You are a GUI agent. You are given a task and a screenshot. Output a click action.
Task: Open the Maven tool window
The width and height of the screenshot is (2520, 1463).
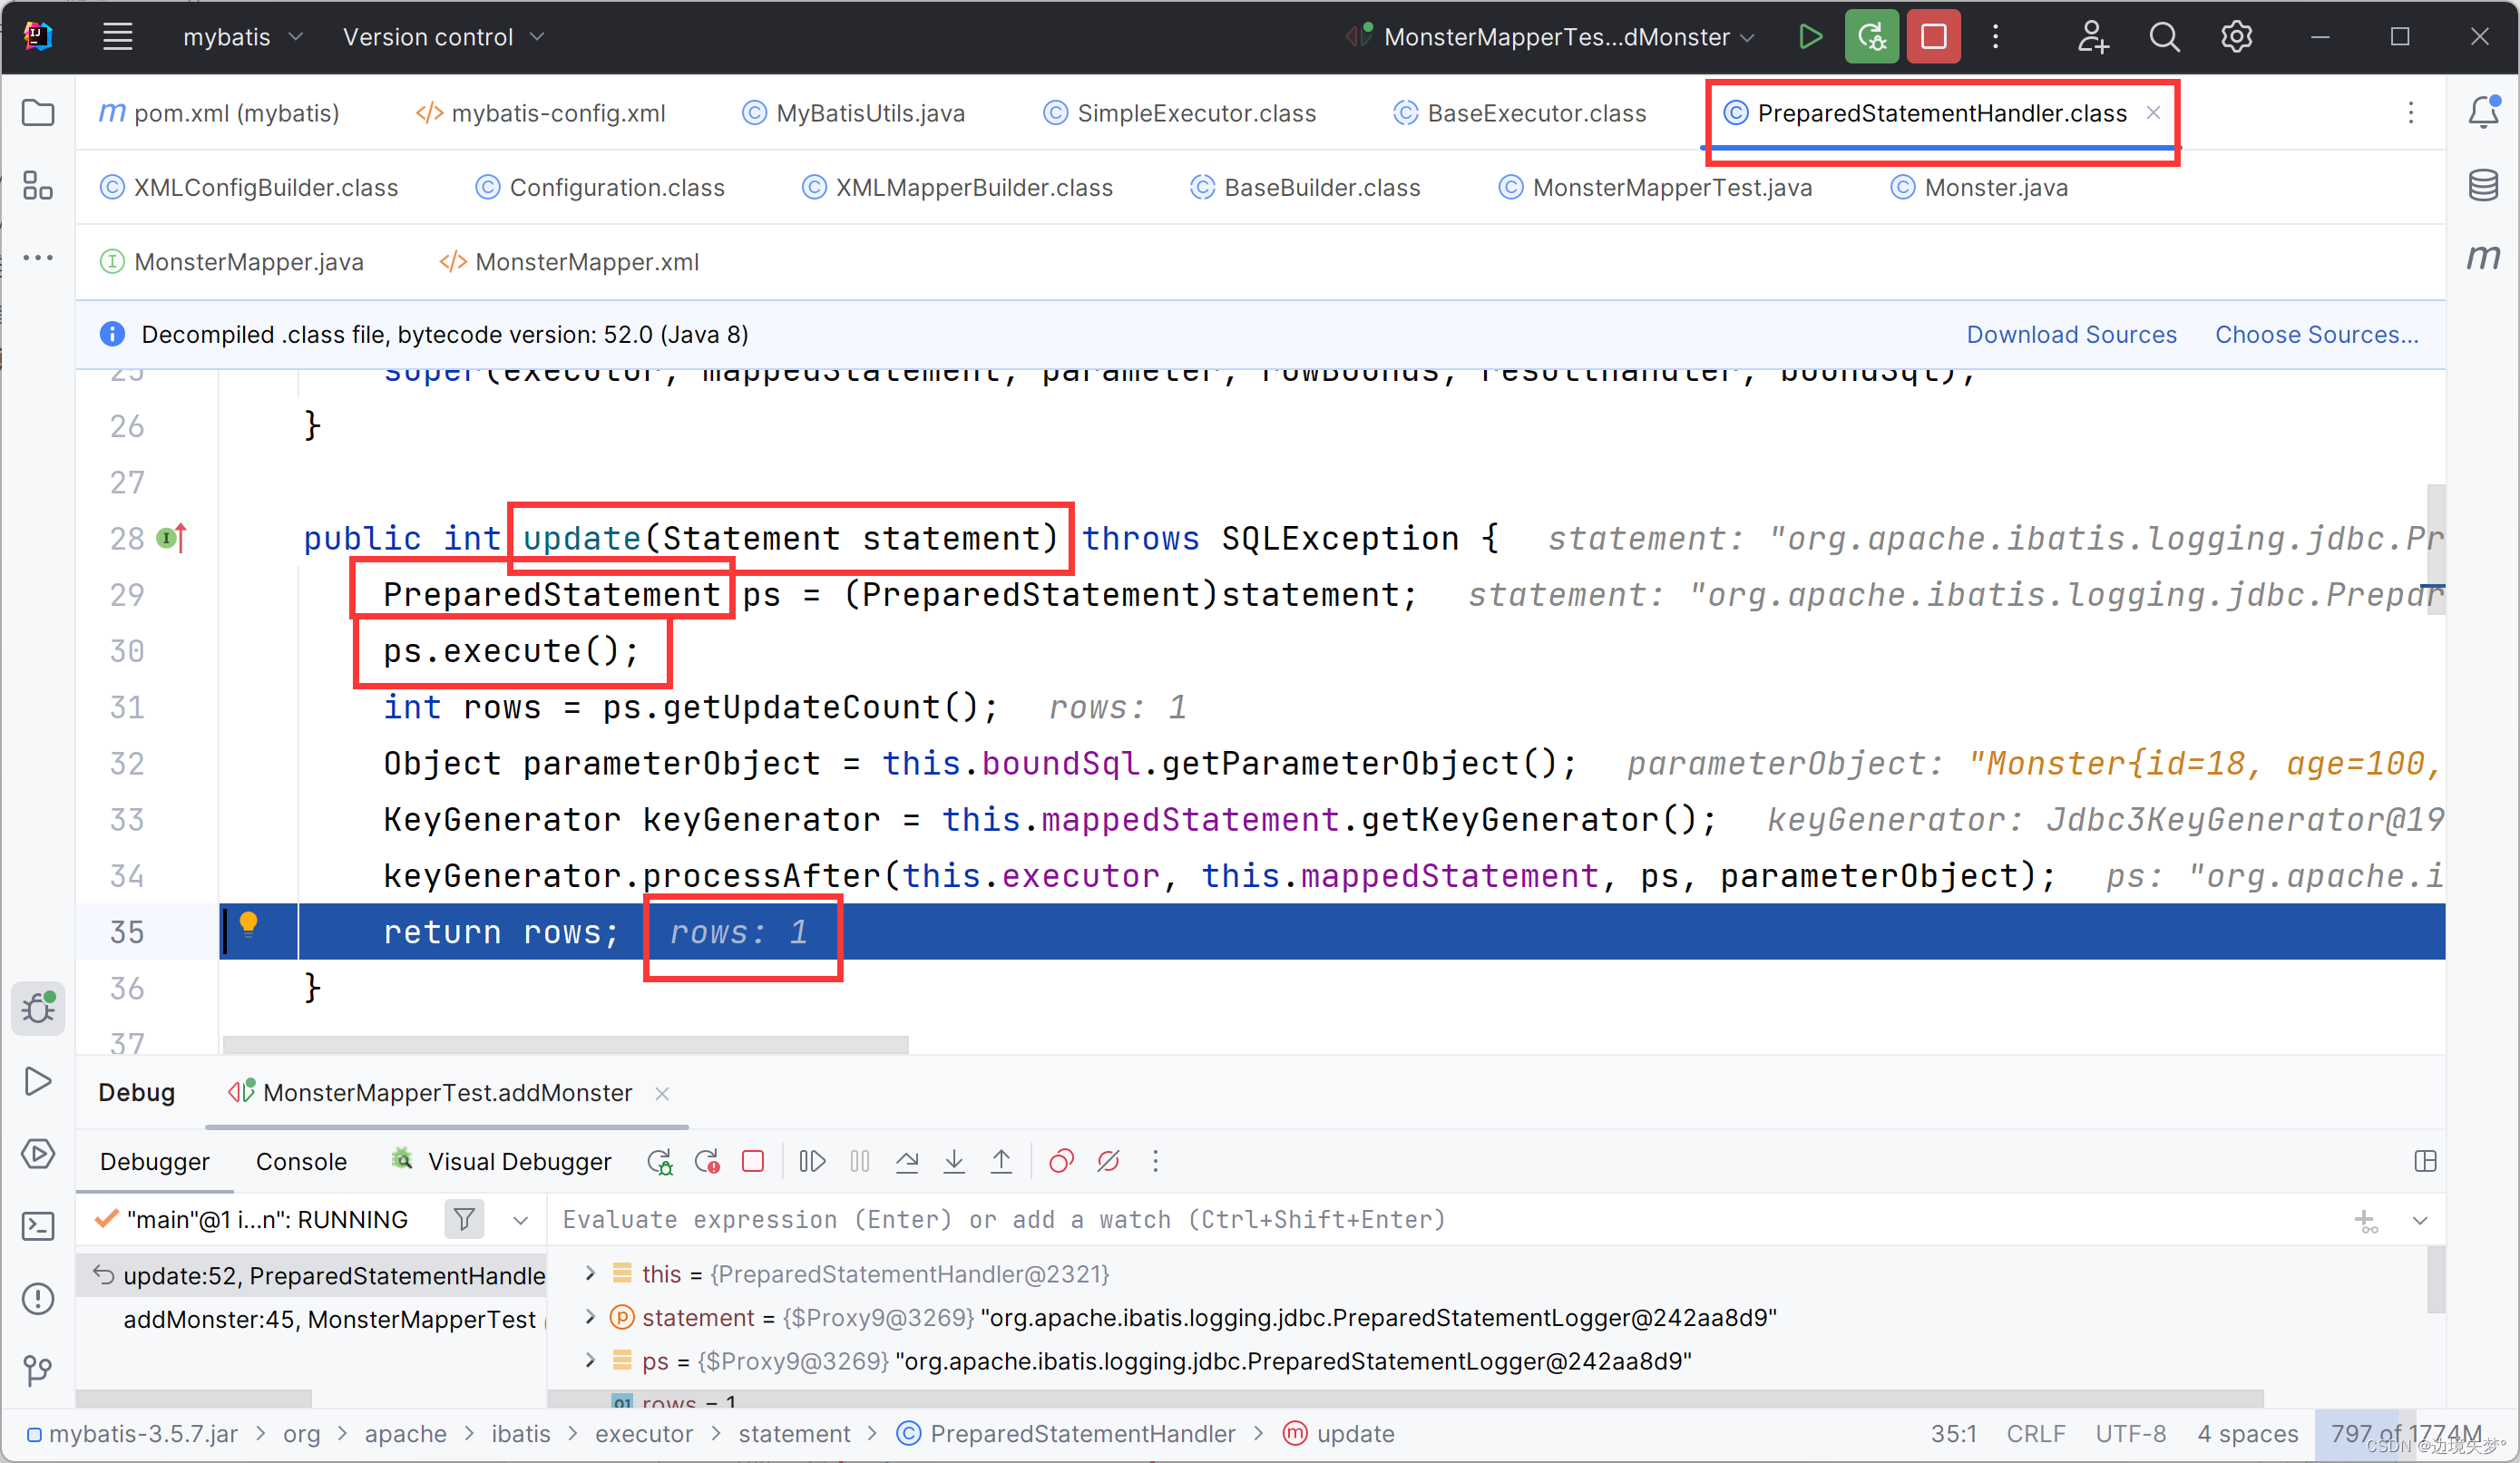(x=2484, y=258)
